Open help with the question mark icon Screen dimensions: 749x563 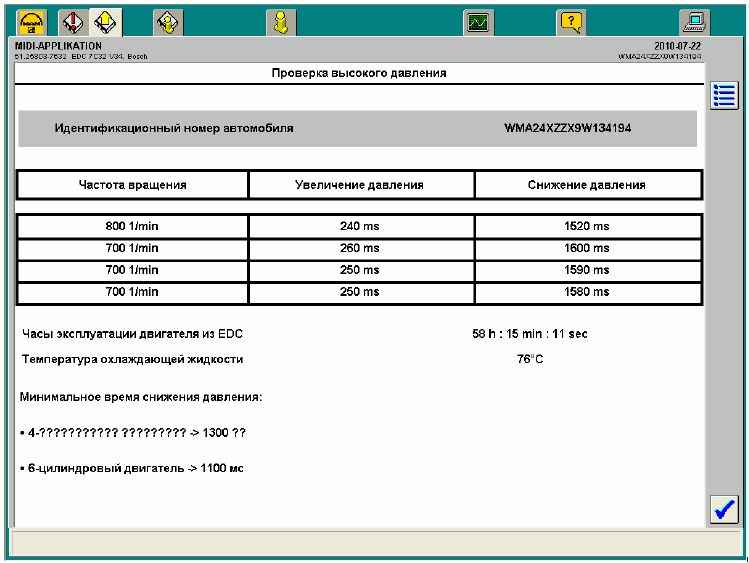pos(571,20)
